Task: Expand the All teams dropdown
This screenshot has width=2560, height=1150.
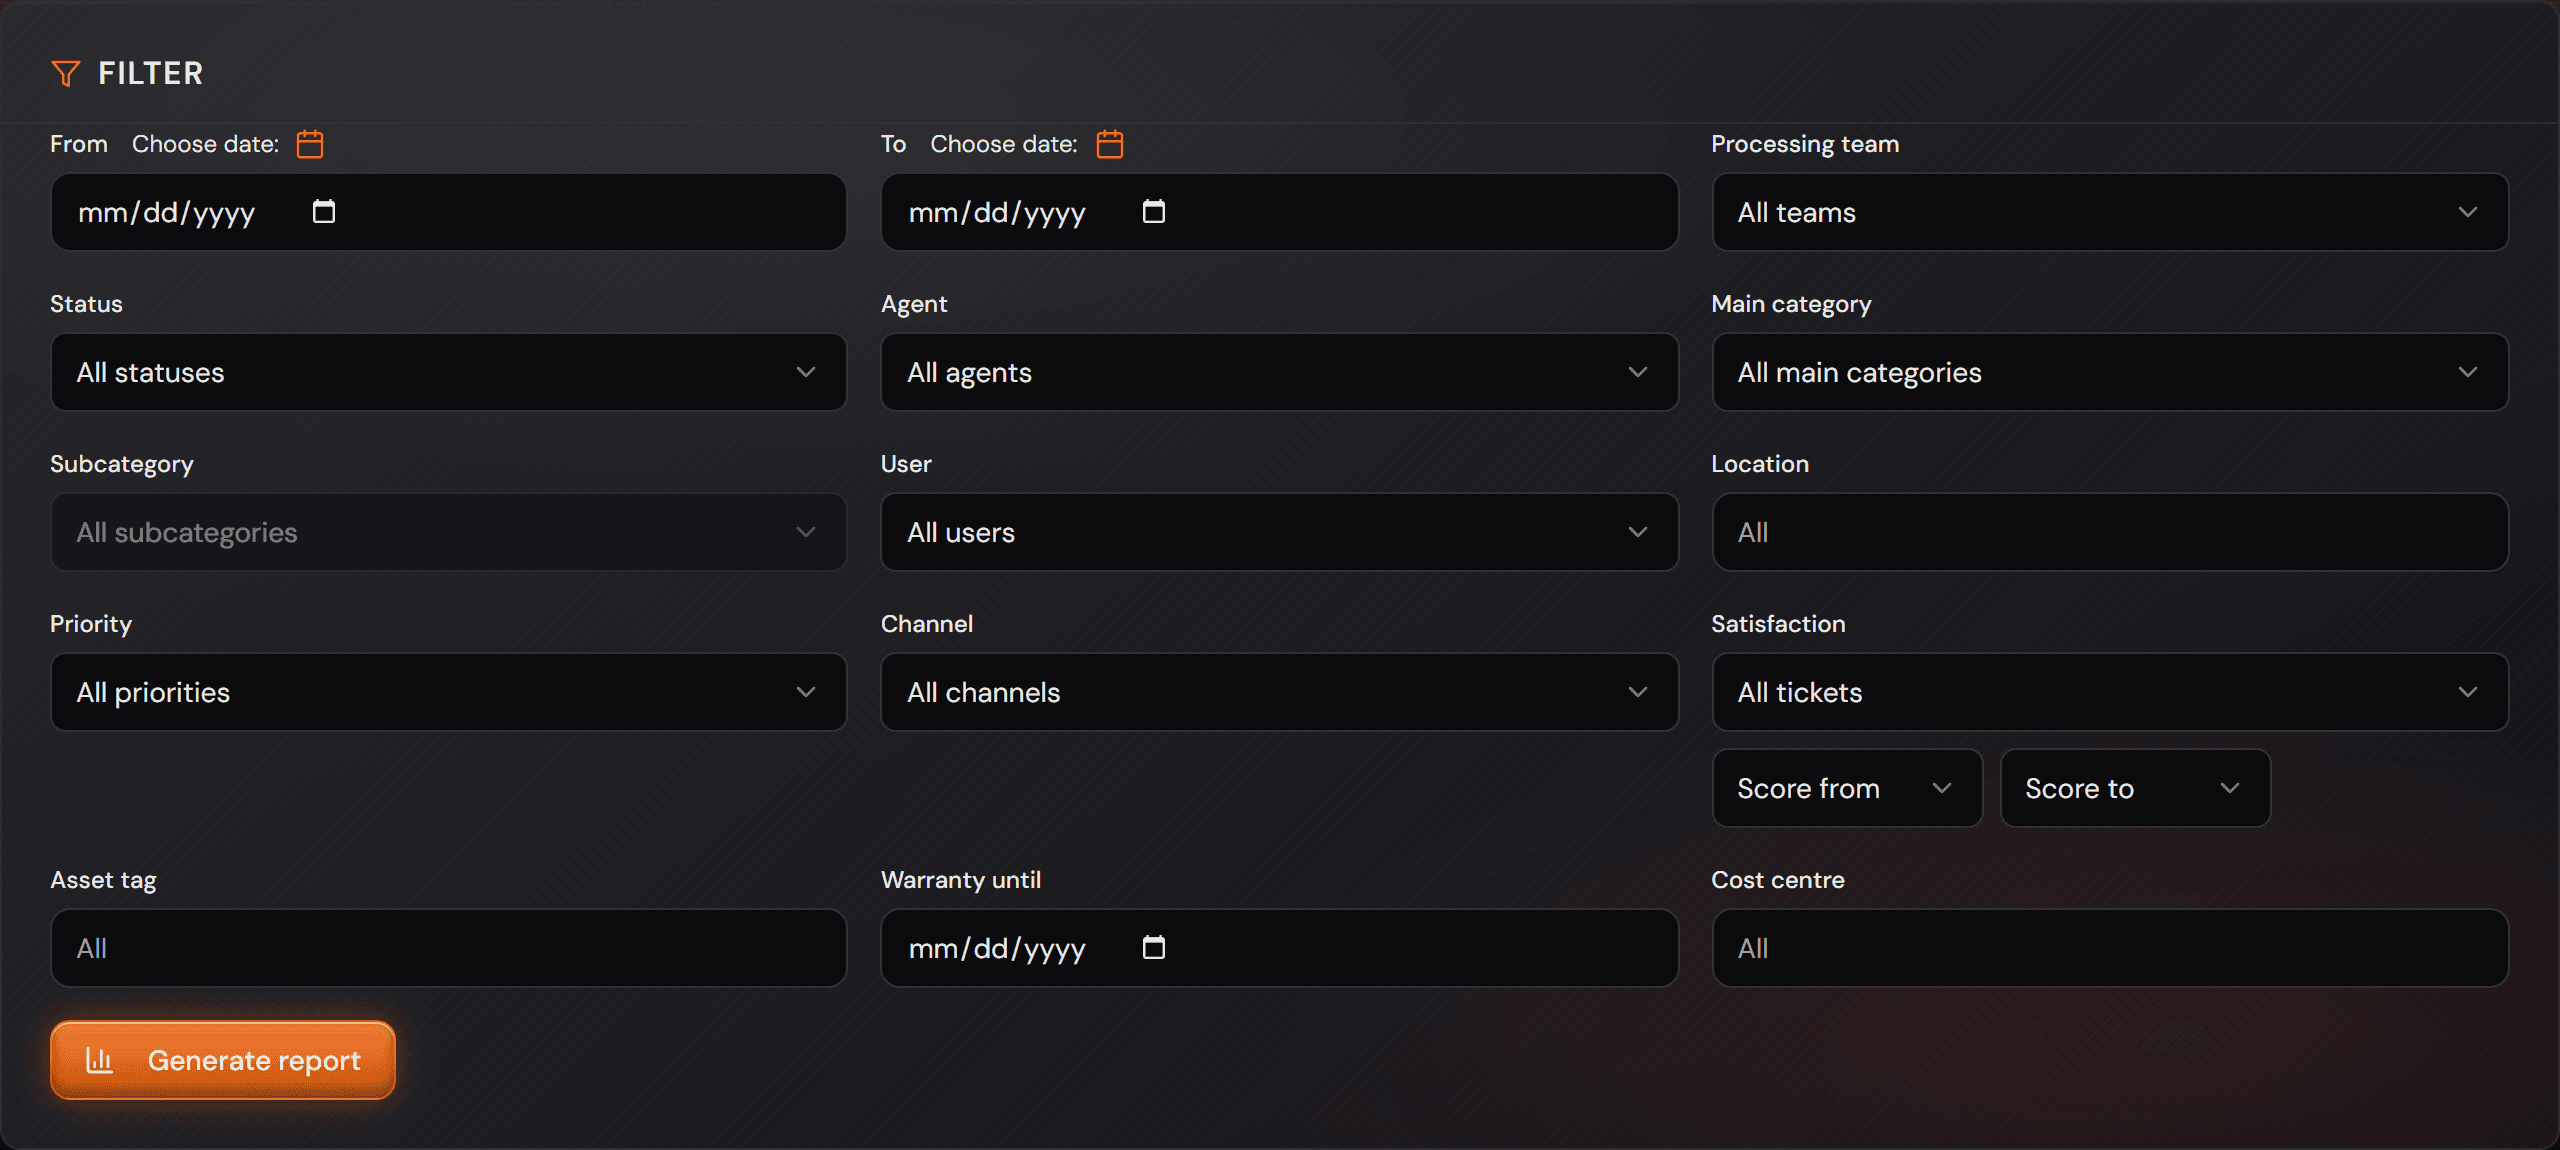Action: (2110, 212)
